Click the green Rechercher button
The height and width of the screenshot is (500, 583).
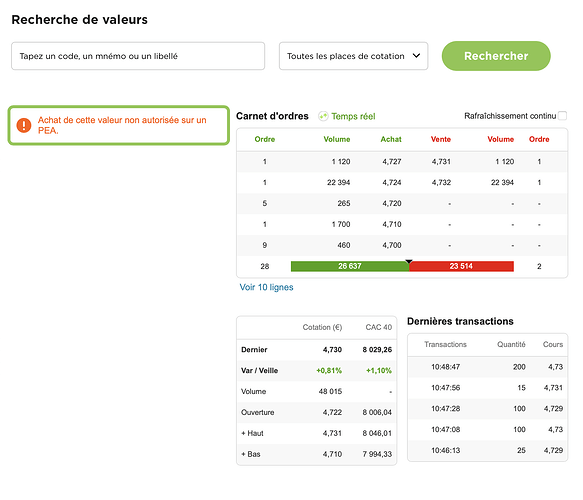tap(496, 56)
